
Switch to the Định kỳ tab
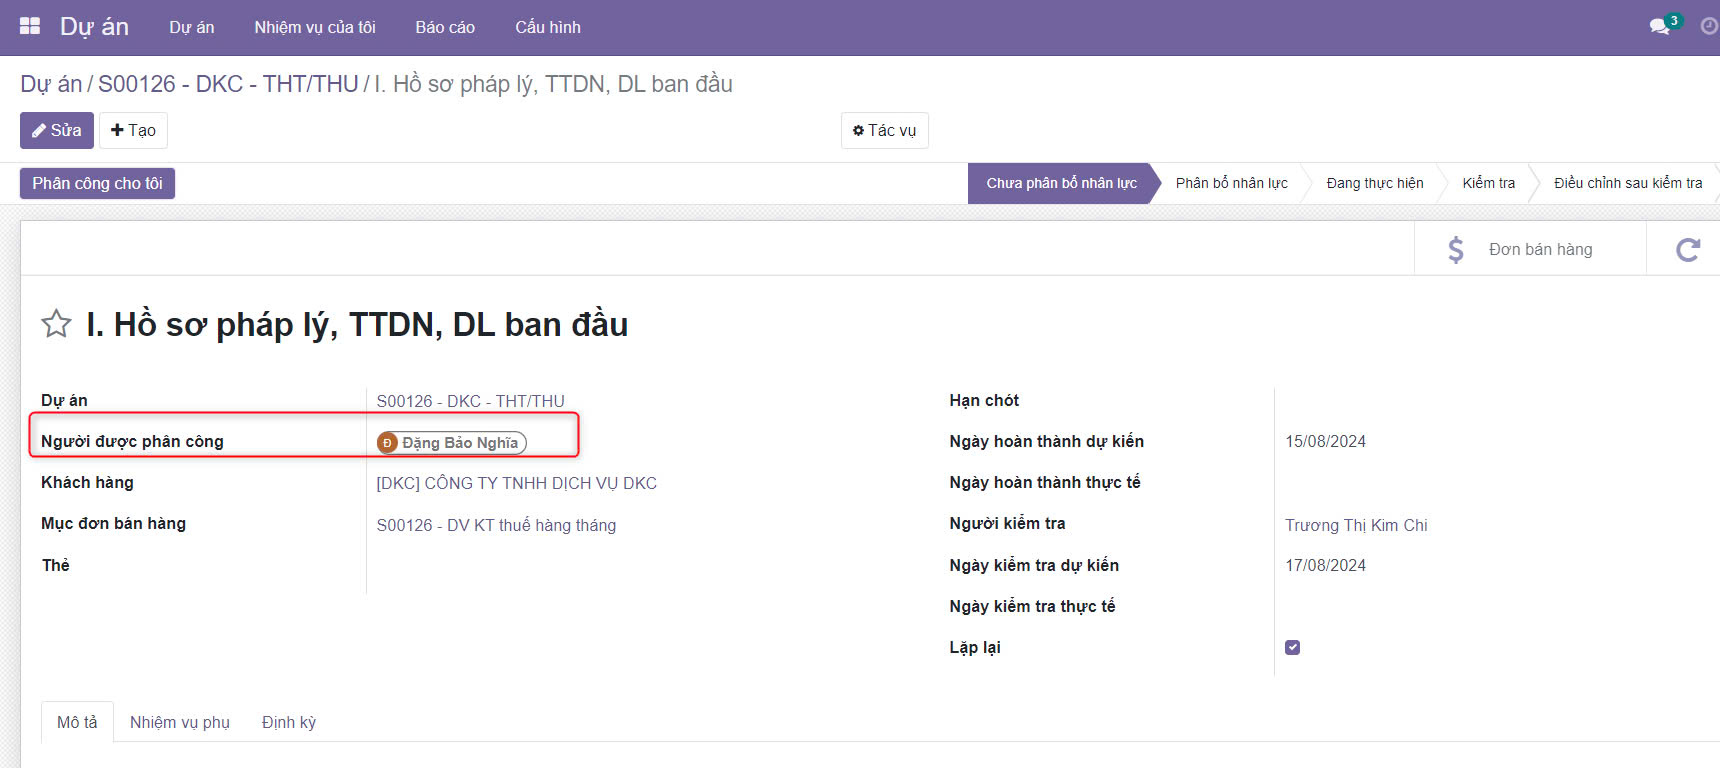[x=289, y=722]
